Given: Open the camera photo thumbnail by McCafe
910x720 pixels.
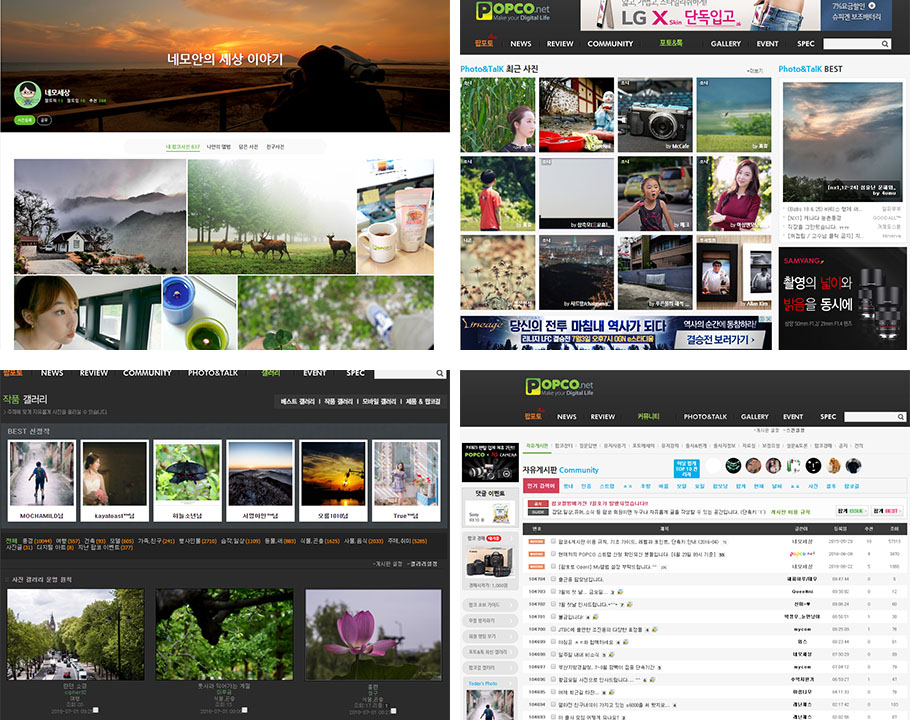Looking at the screenshot, I should point(655,115).
